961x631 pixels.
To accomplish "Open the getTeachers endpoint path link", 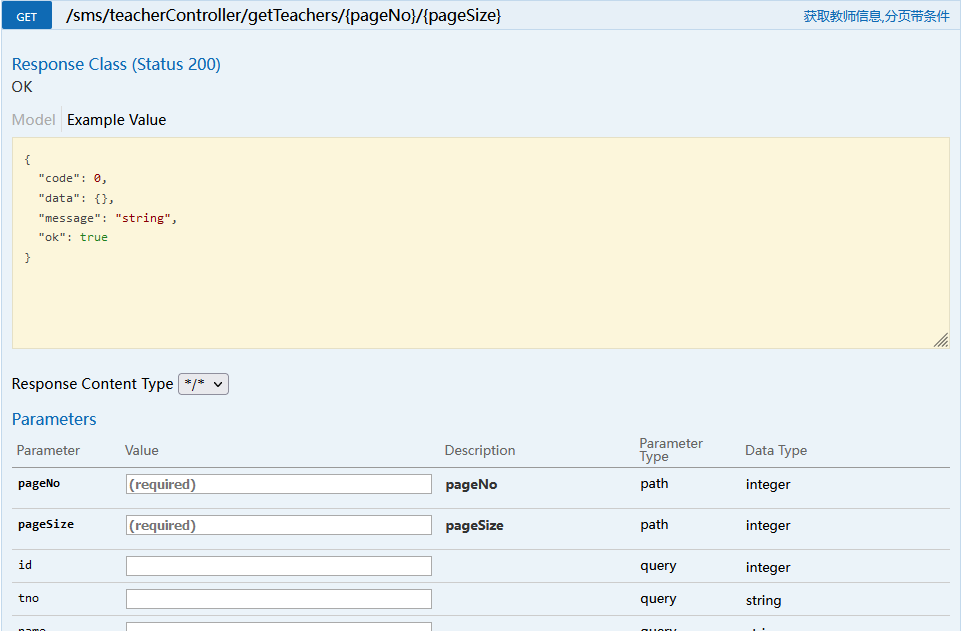I will 283,15.
